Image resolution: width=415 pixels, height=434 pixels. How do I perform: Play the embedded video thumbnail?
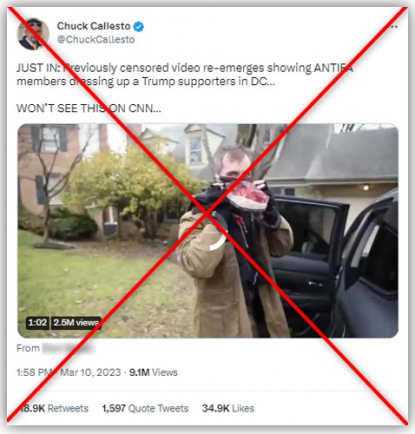click(208, 231)
